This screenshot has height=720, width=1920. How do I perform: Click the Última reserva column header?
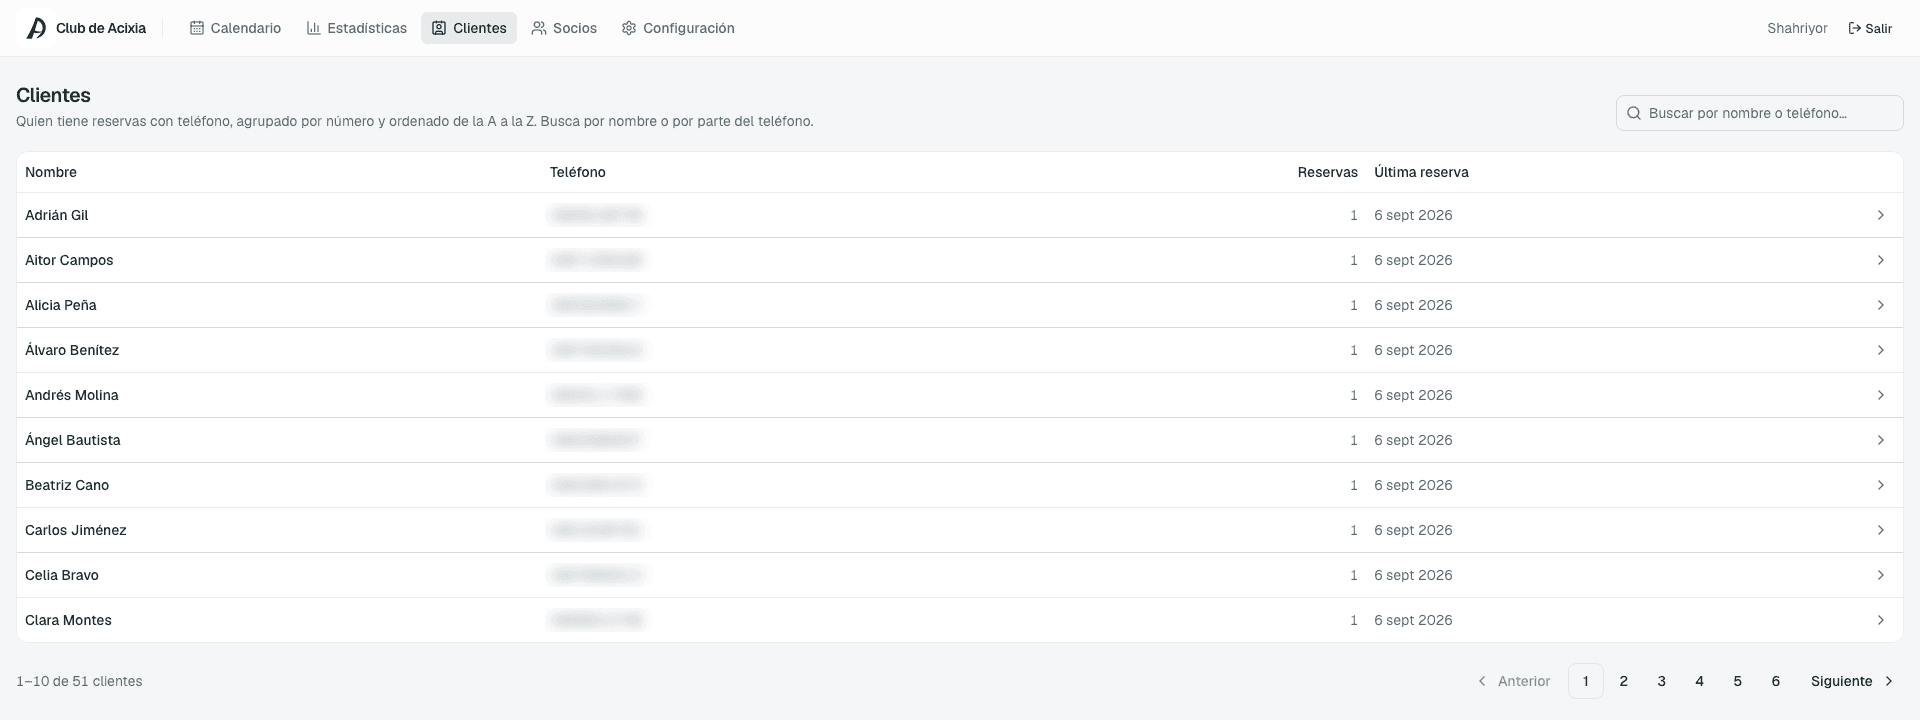click(x=1421, y=172)
